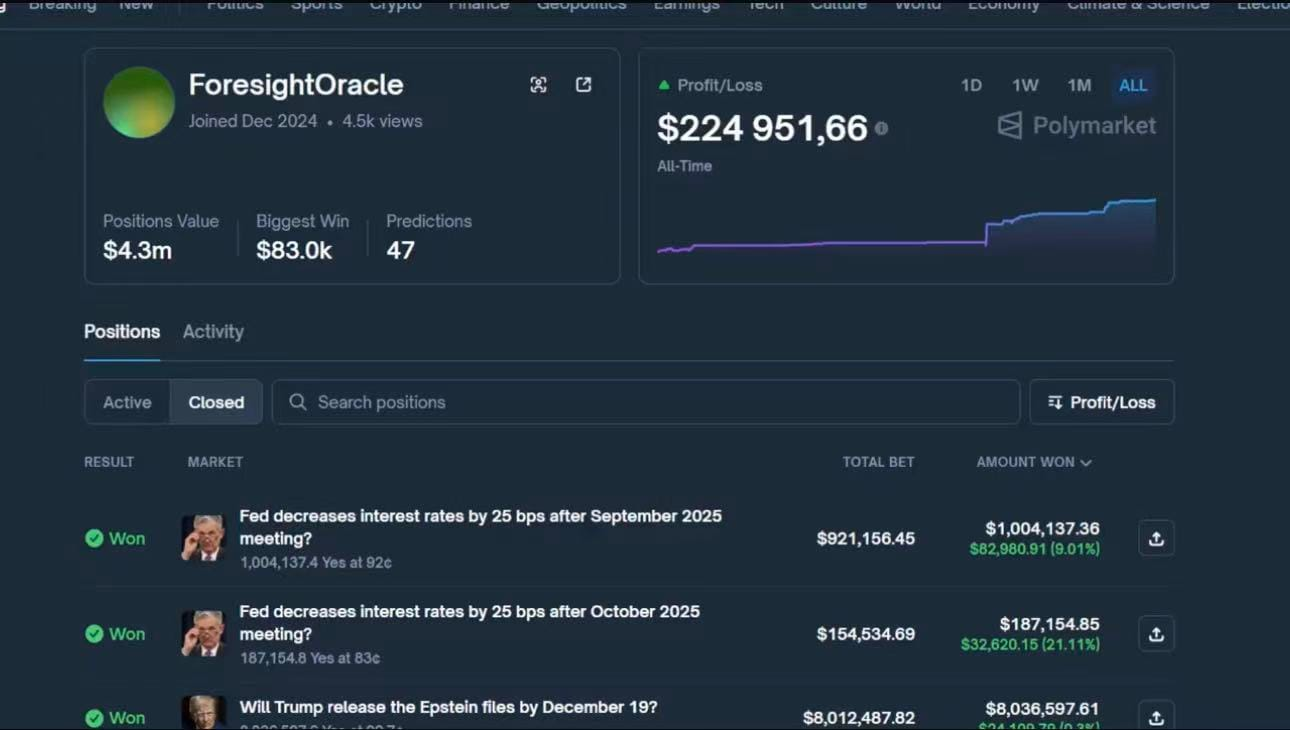The width and height of the screenshot is (1290, 730).
Task: Select the 1M chart timeframe
Action: coord(1079,86)
